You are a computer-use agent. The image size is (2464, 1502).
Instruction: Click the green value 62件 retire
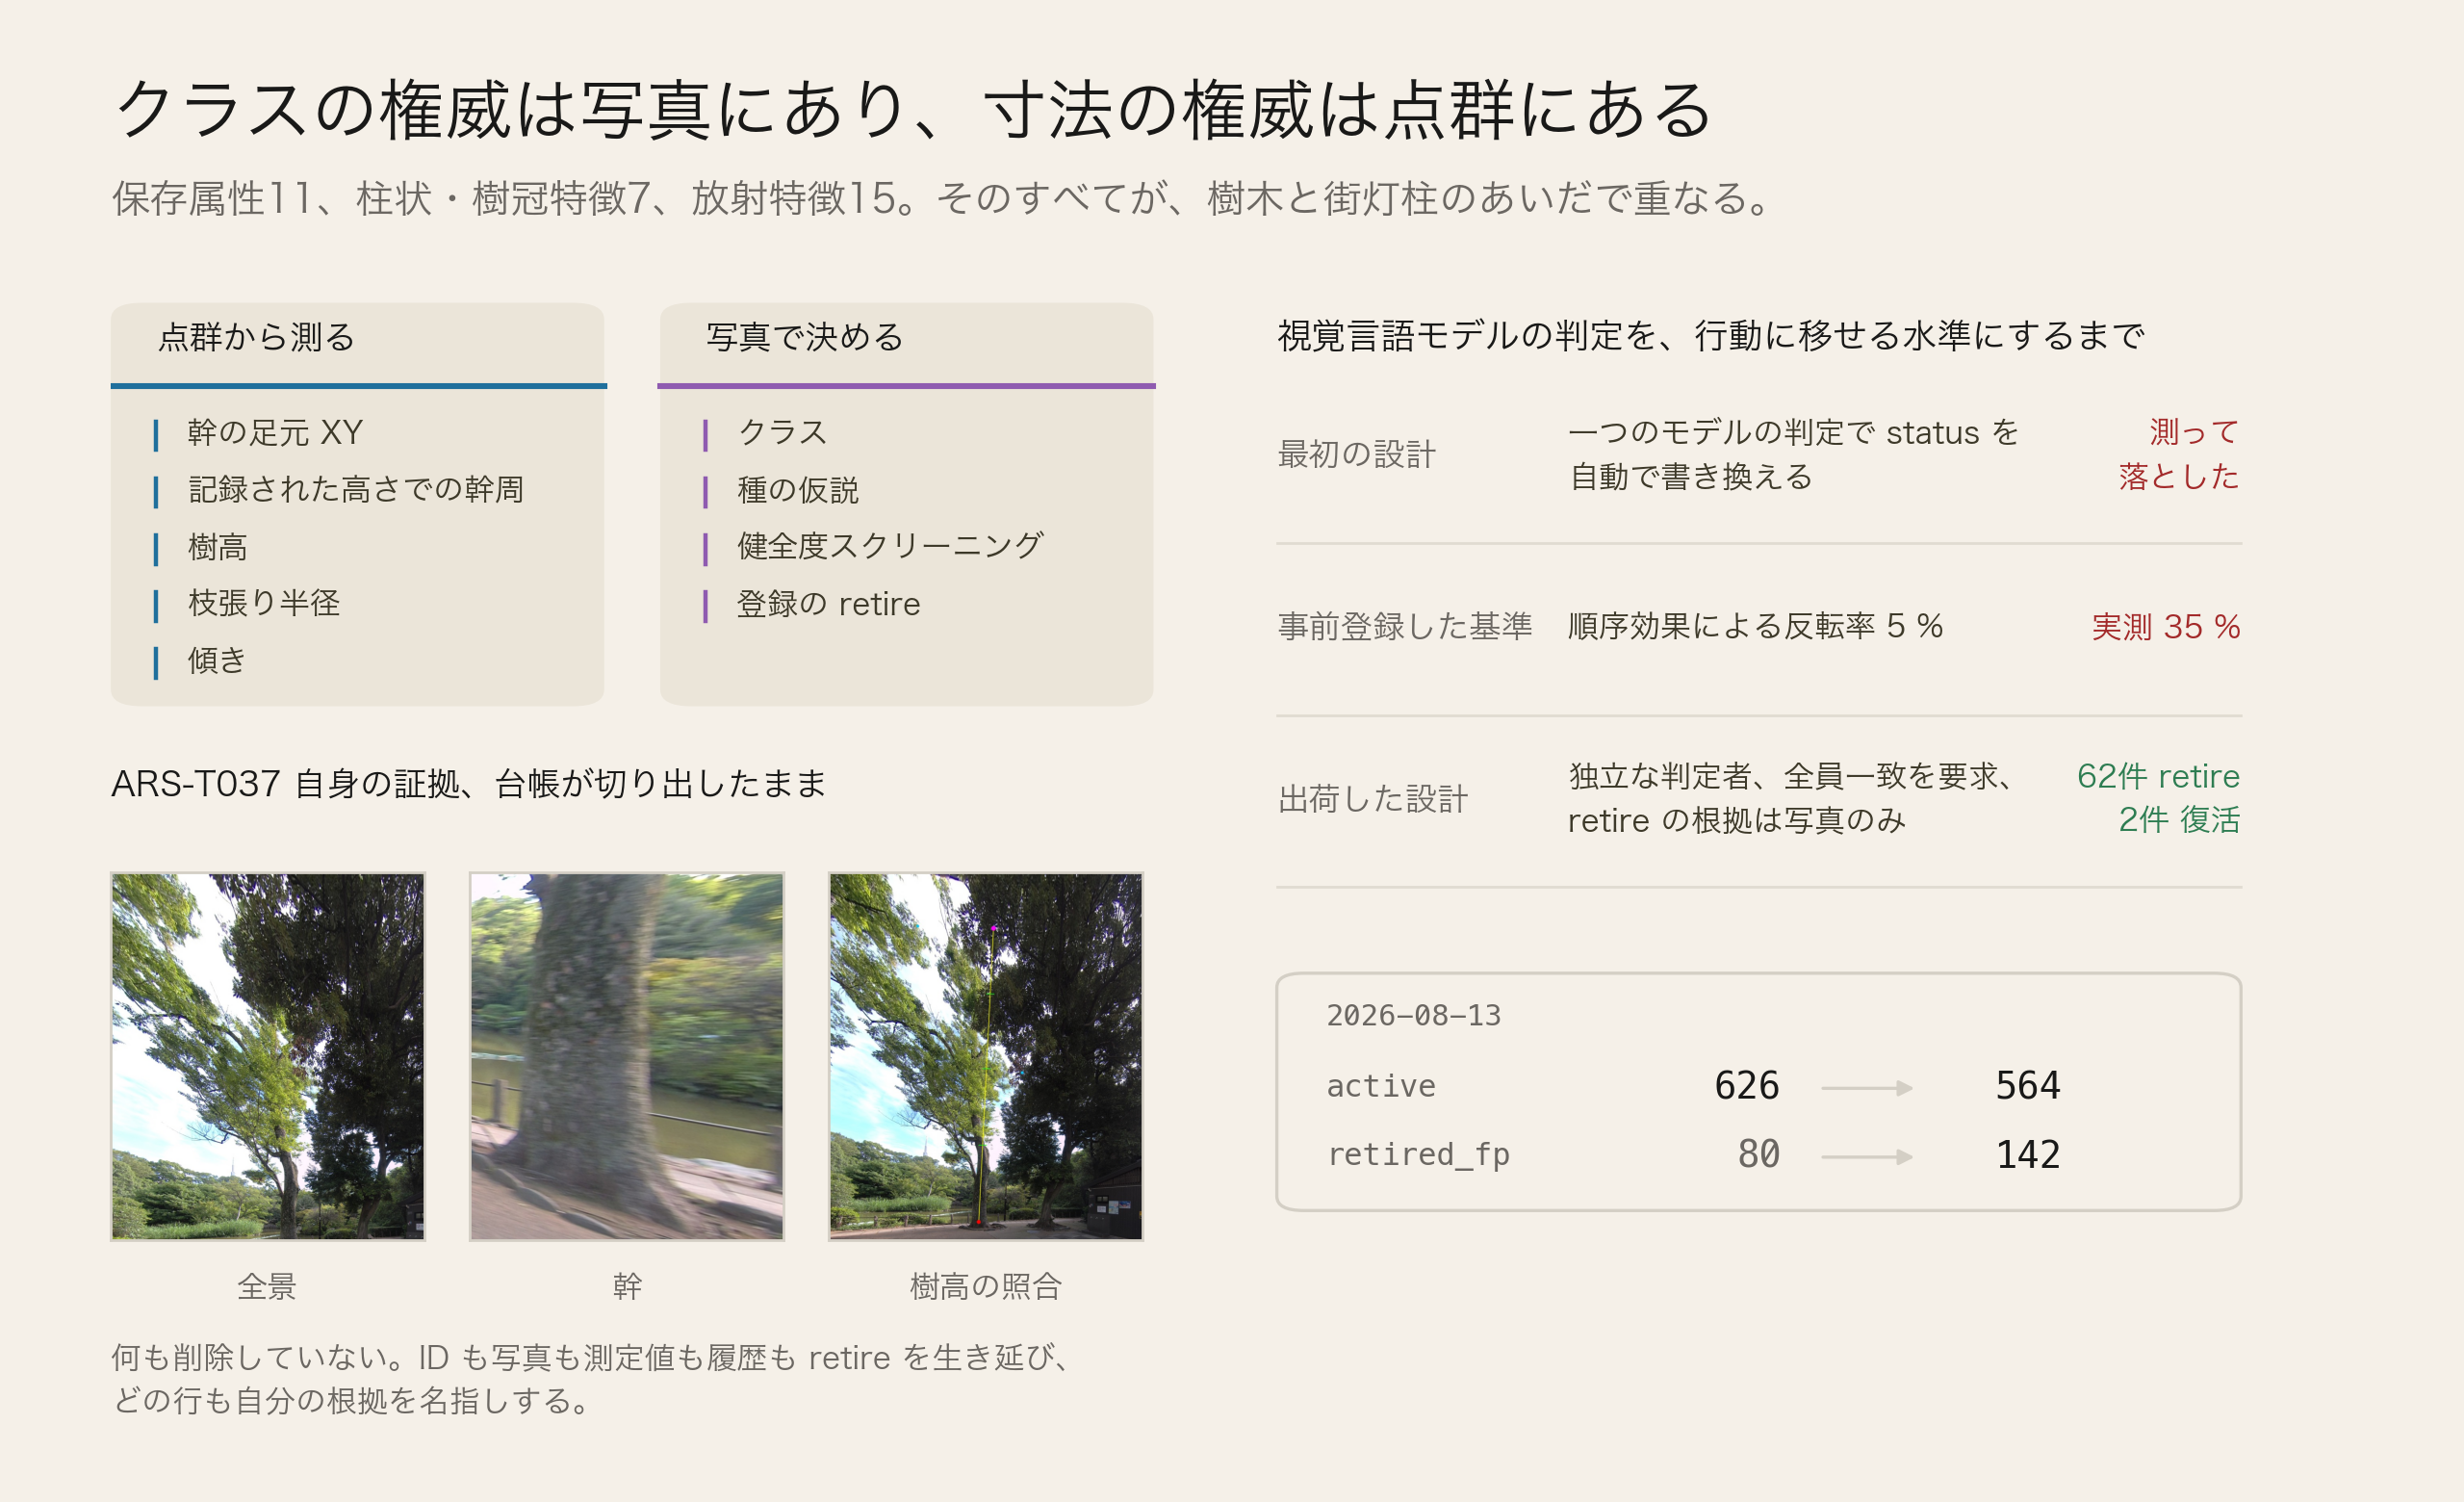(x=2158, y=777)
